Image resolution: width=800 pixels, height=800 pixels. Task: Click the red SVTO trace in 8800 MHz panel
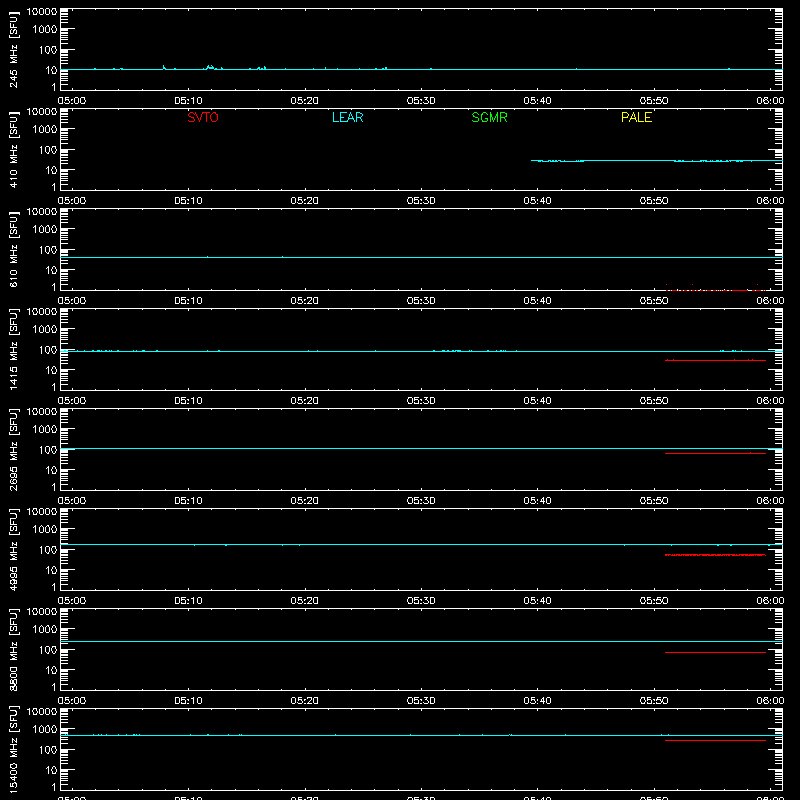point(715,652)
